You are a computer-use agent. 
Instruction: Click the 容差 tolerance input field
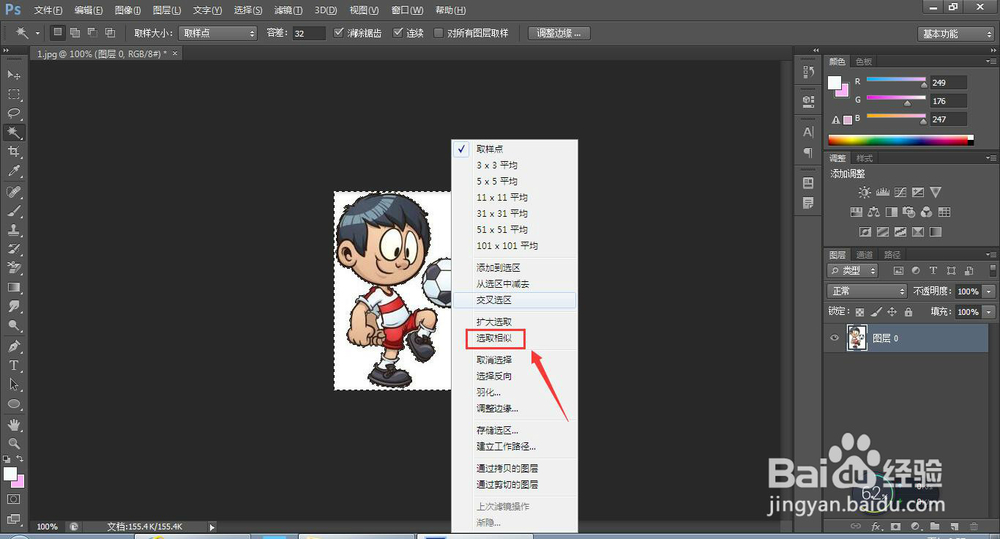(309, 33)
